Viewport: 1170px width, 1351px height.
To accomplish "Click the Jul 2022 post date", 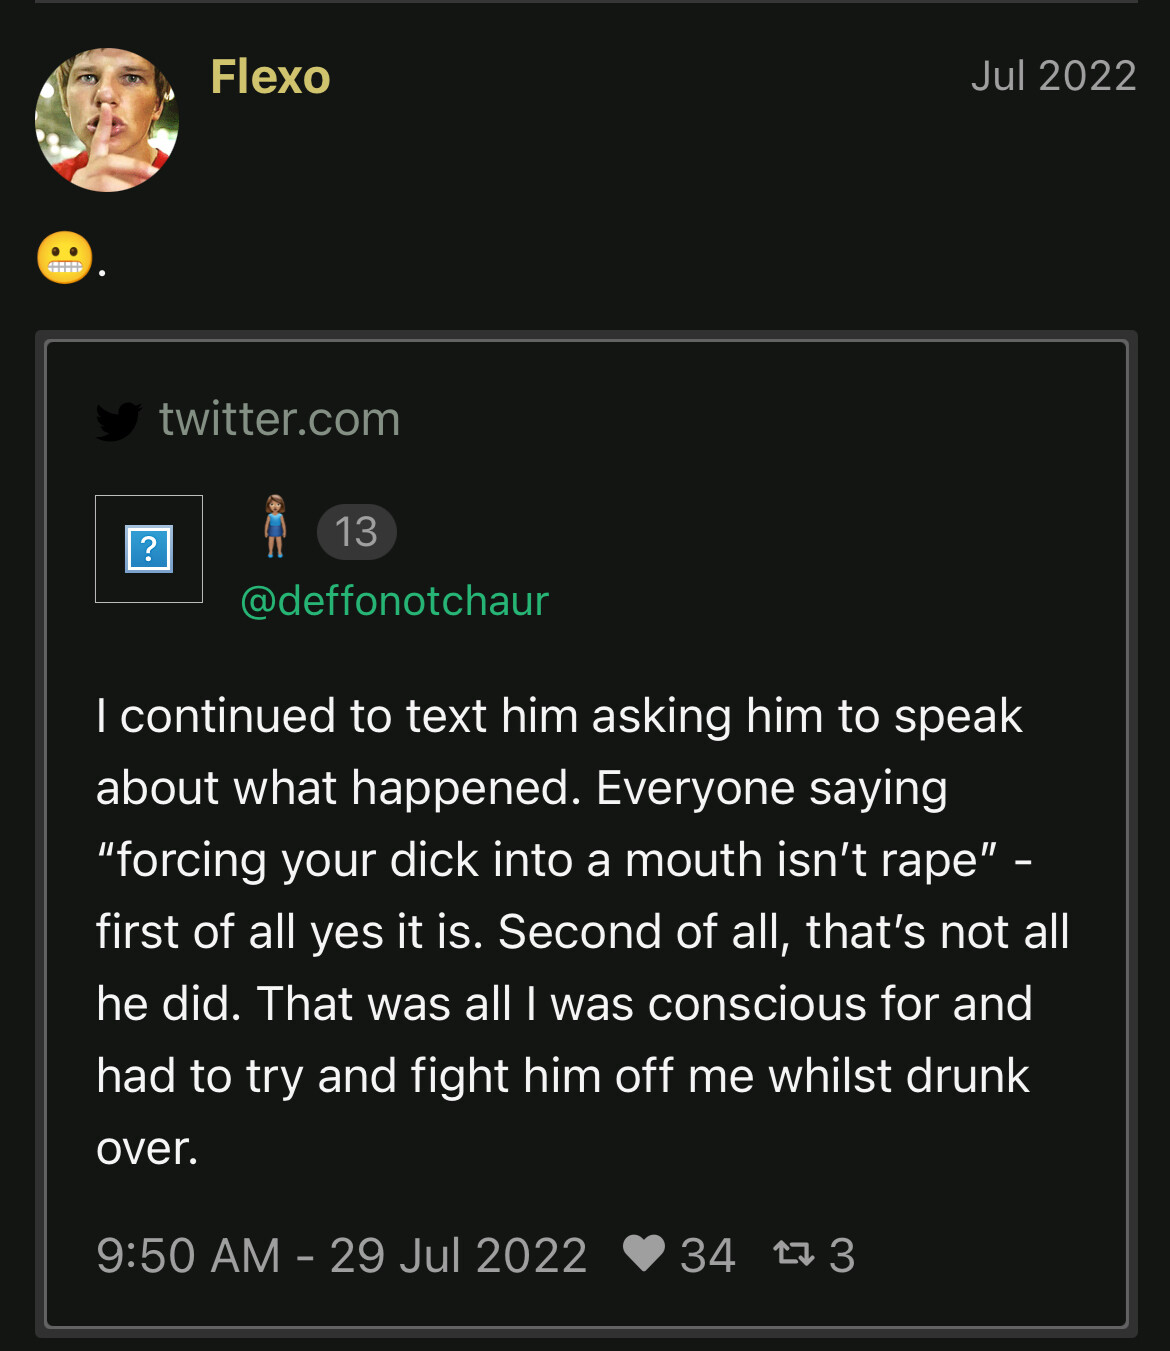I will pyautogui.click(x=1053, y=76).
